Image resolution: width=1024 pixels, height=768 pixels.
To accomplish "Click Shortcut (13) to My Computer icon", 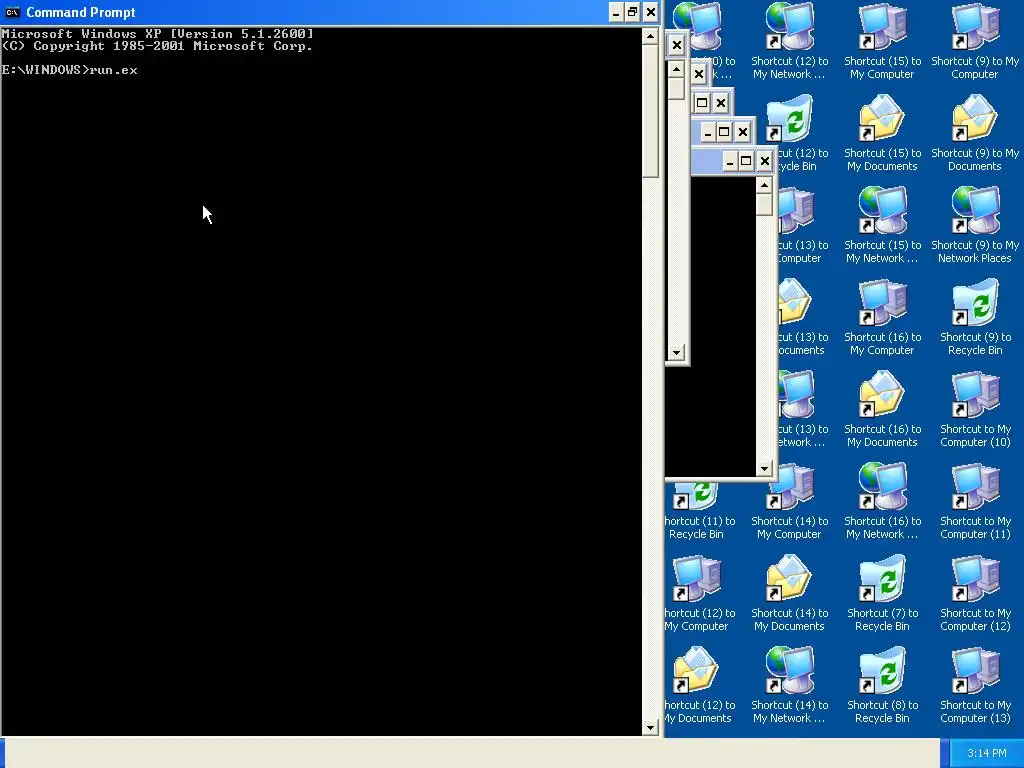I will click(x=803, y=225).
